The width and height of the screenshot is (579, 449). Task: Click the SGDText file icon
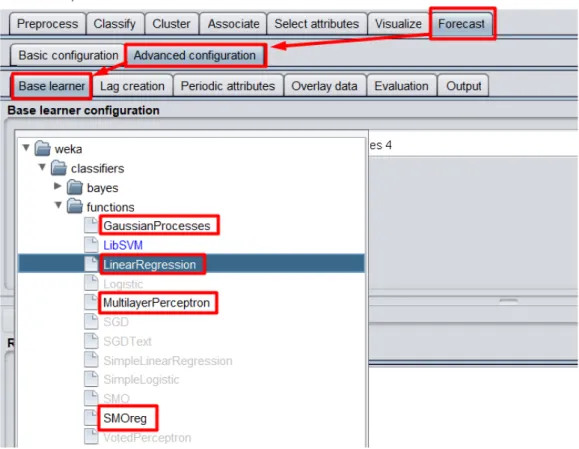[x=91, y=340]
